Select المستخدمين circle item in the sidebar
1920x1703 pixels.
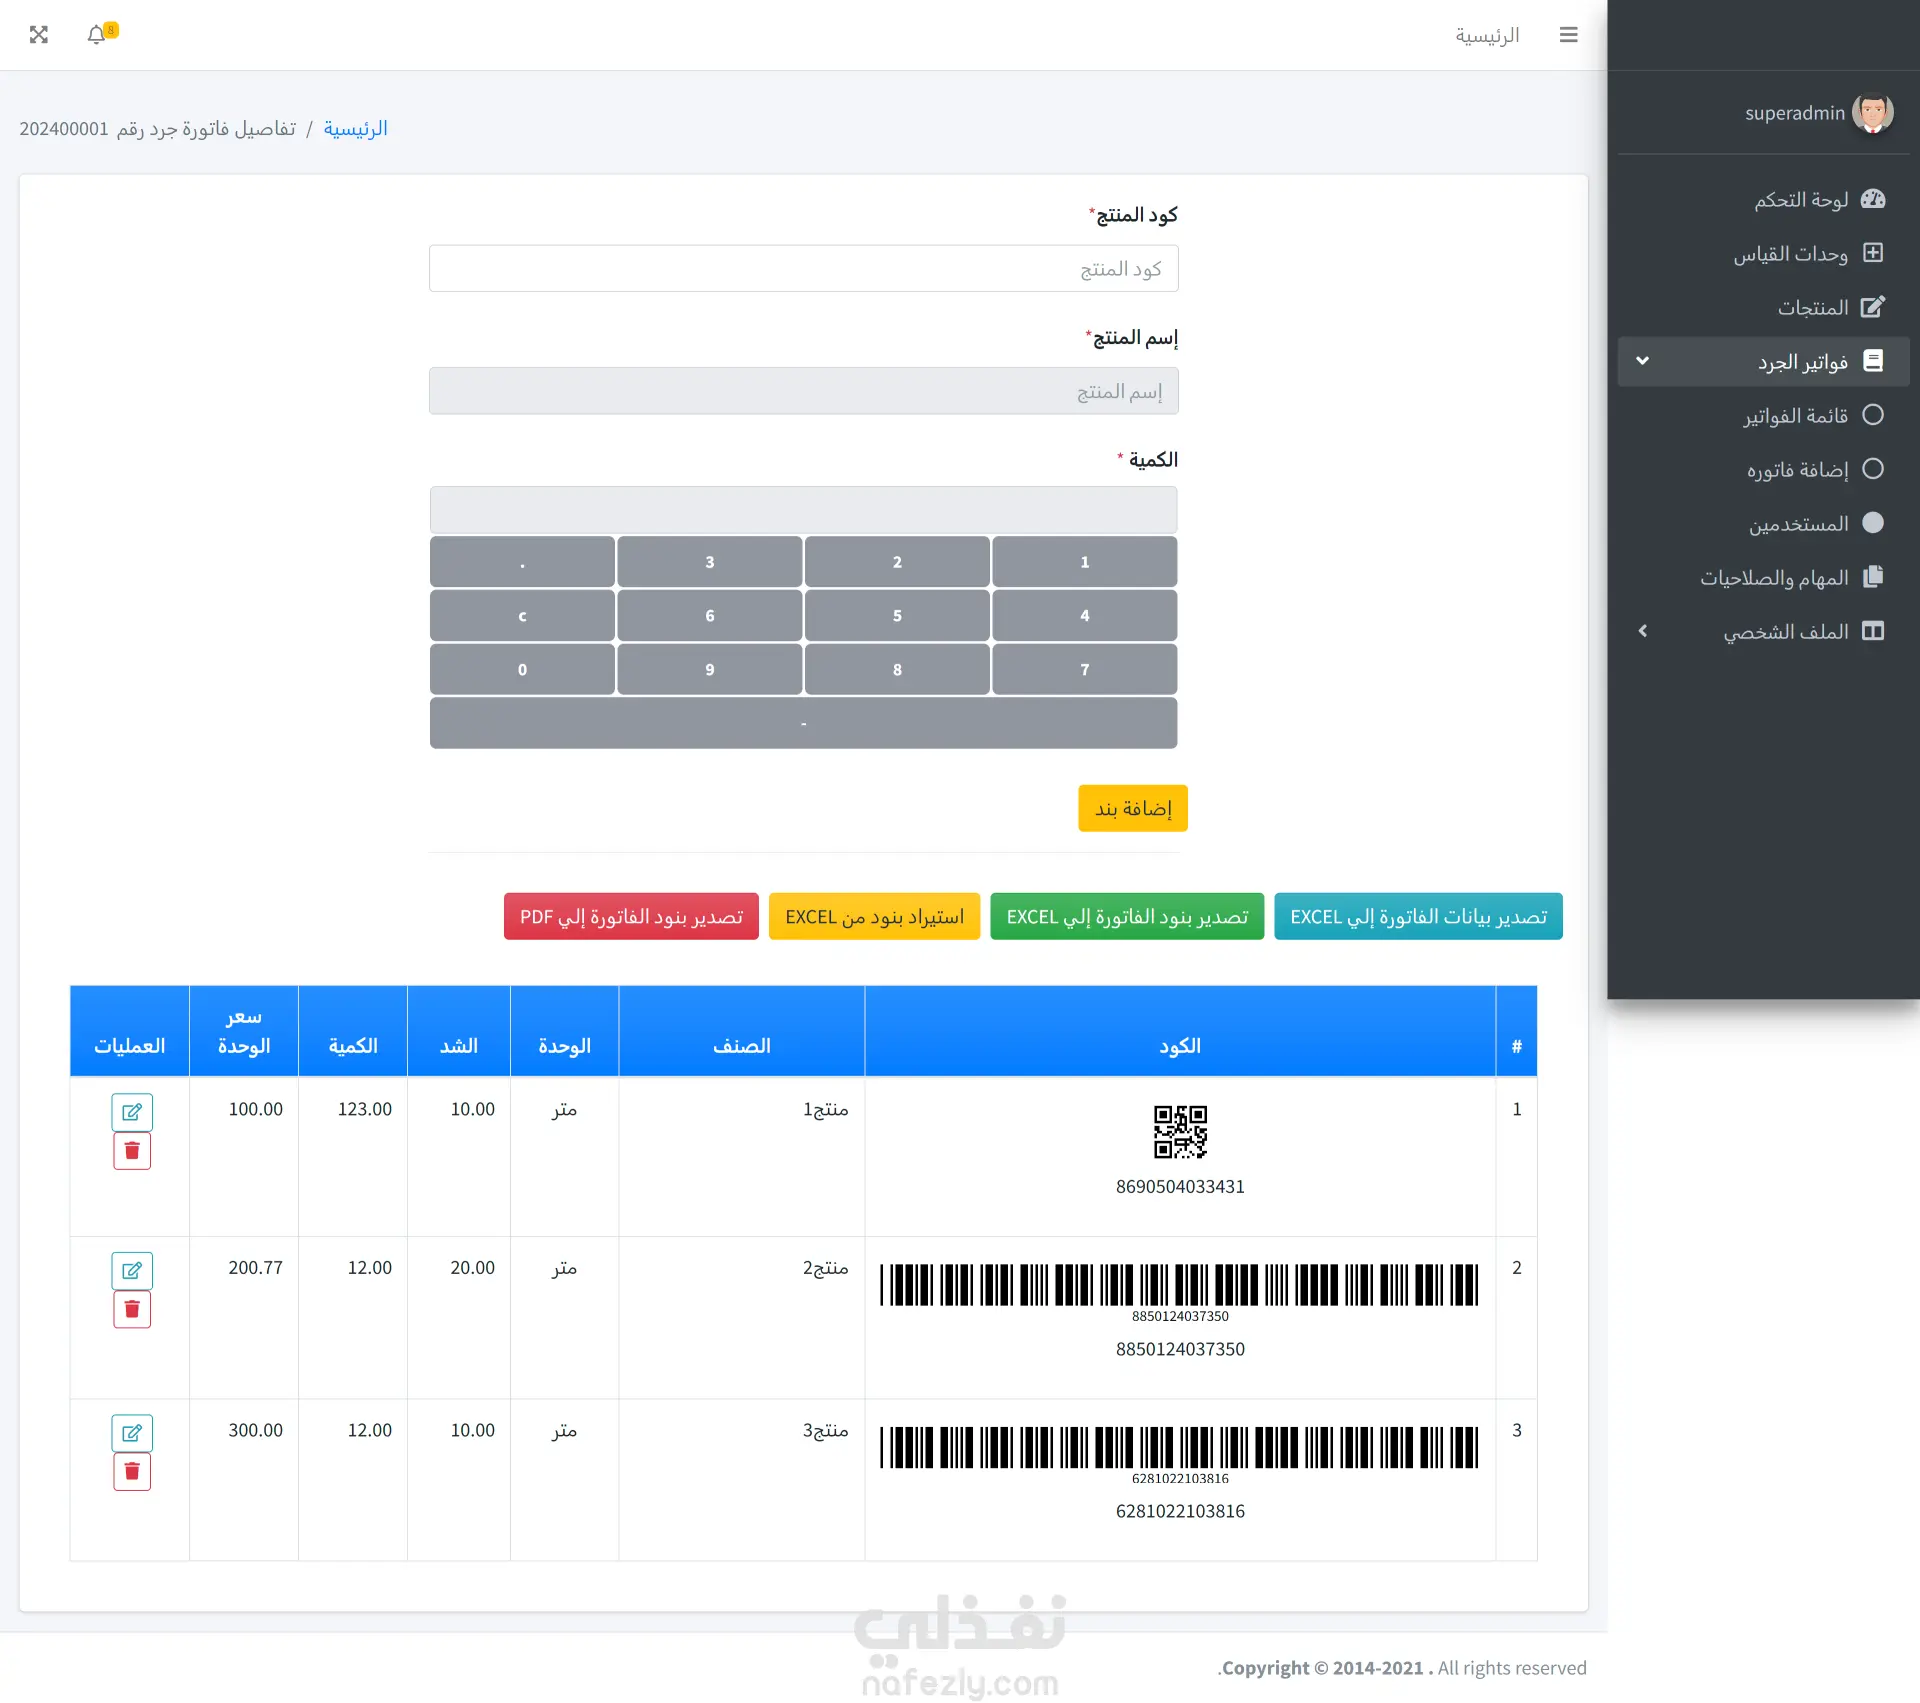[x=1872, y=523]
